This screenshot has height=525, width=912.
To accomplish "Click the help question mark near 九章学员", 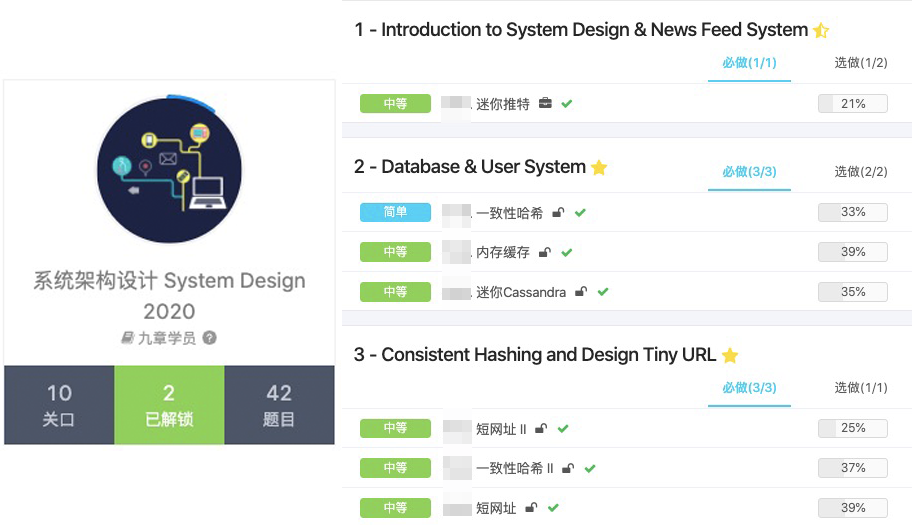I will click(209, 338).
